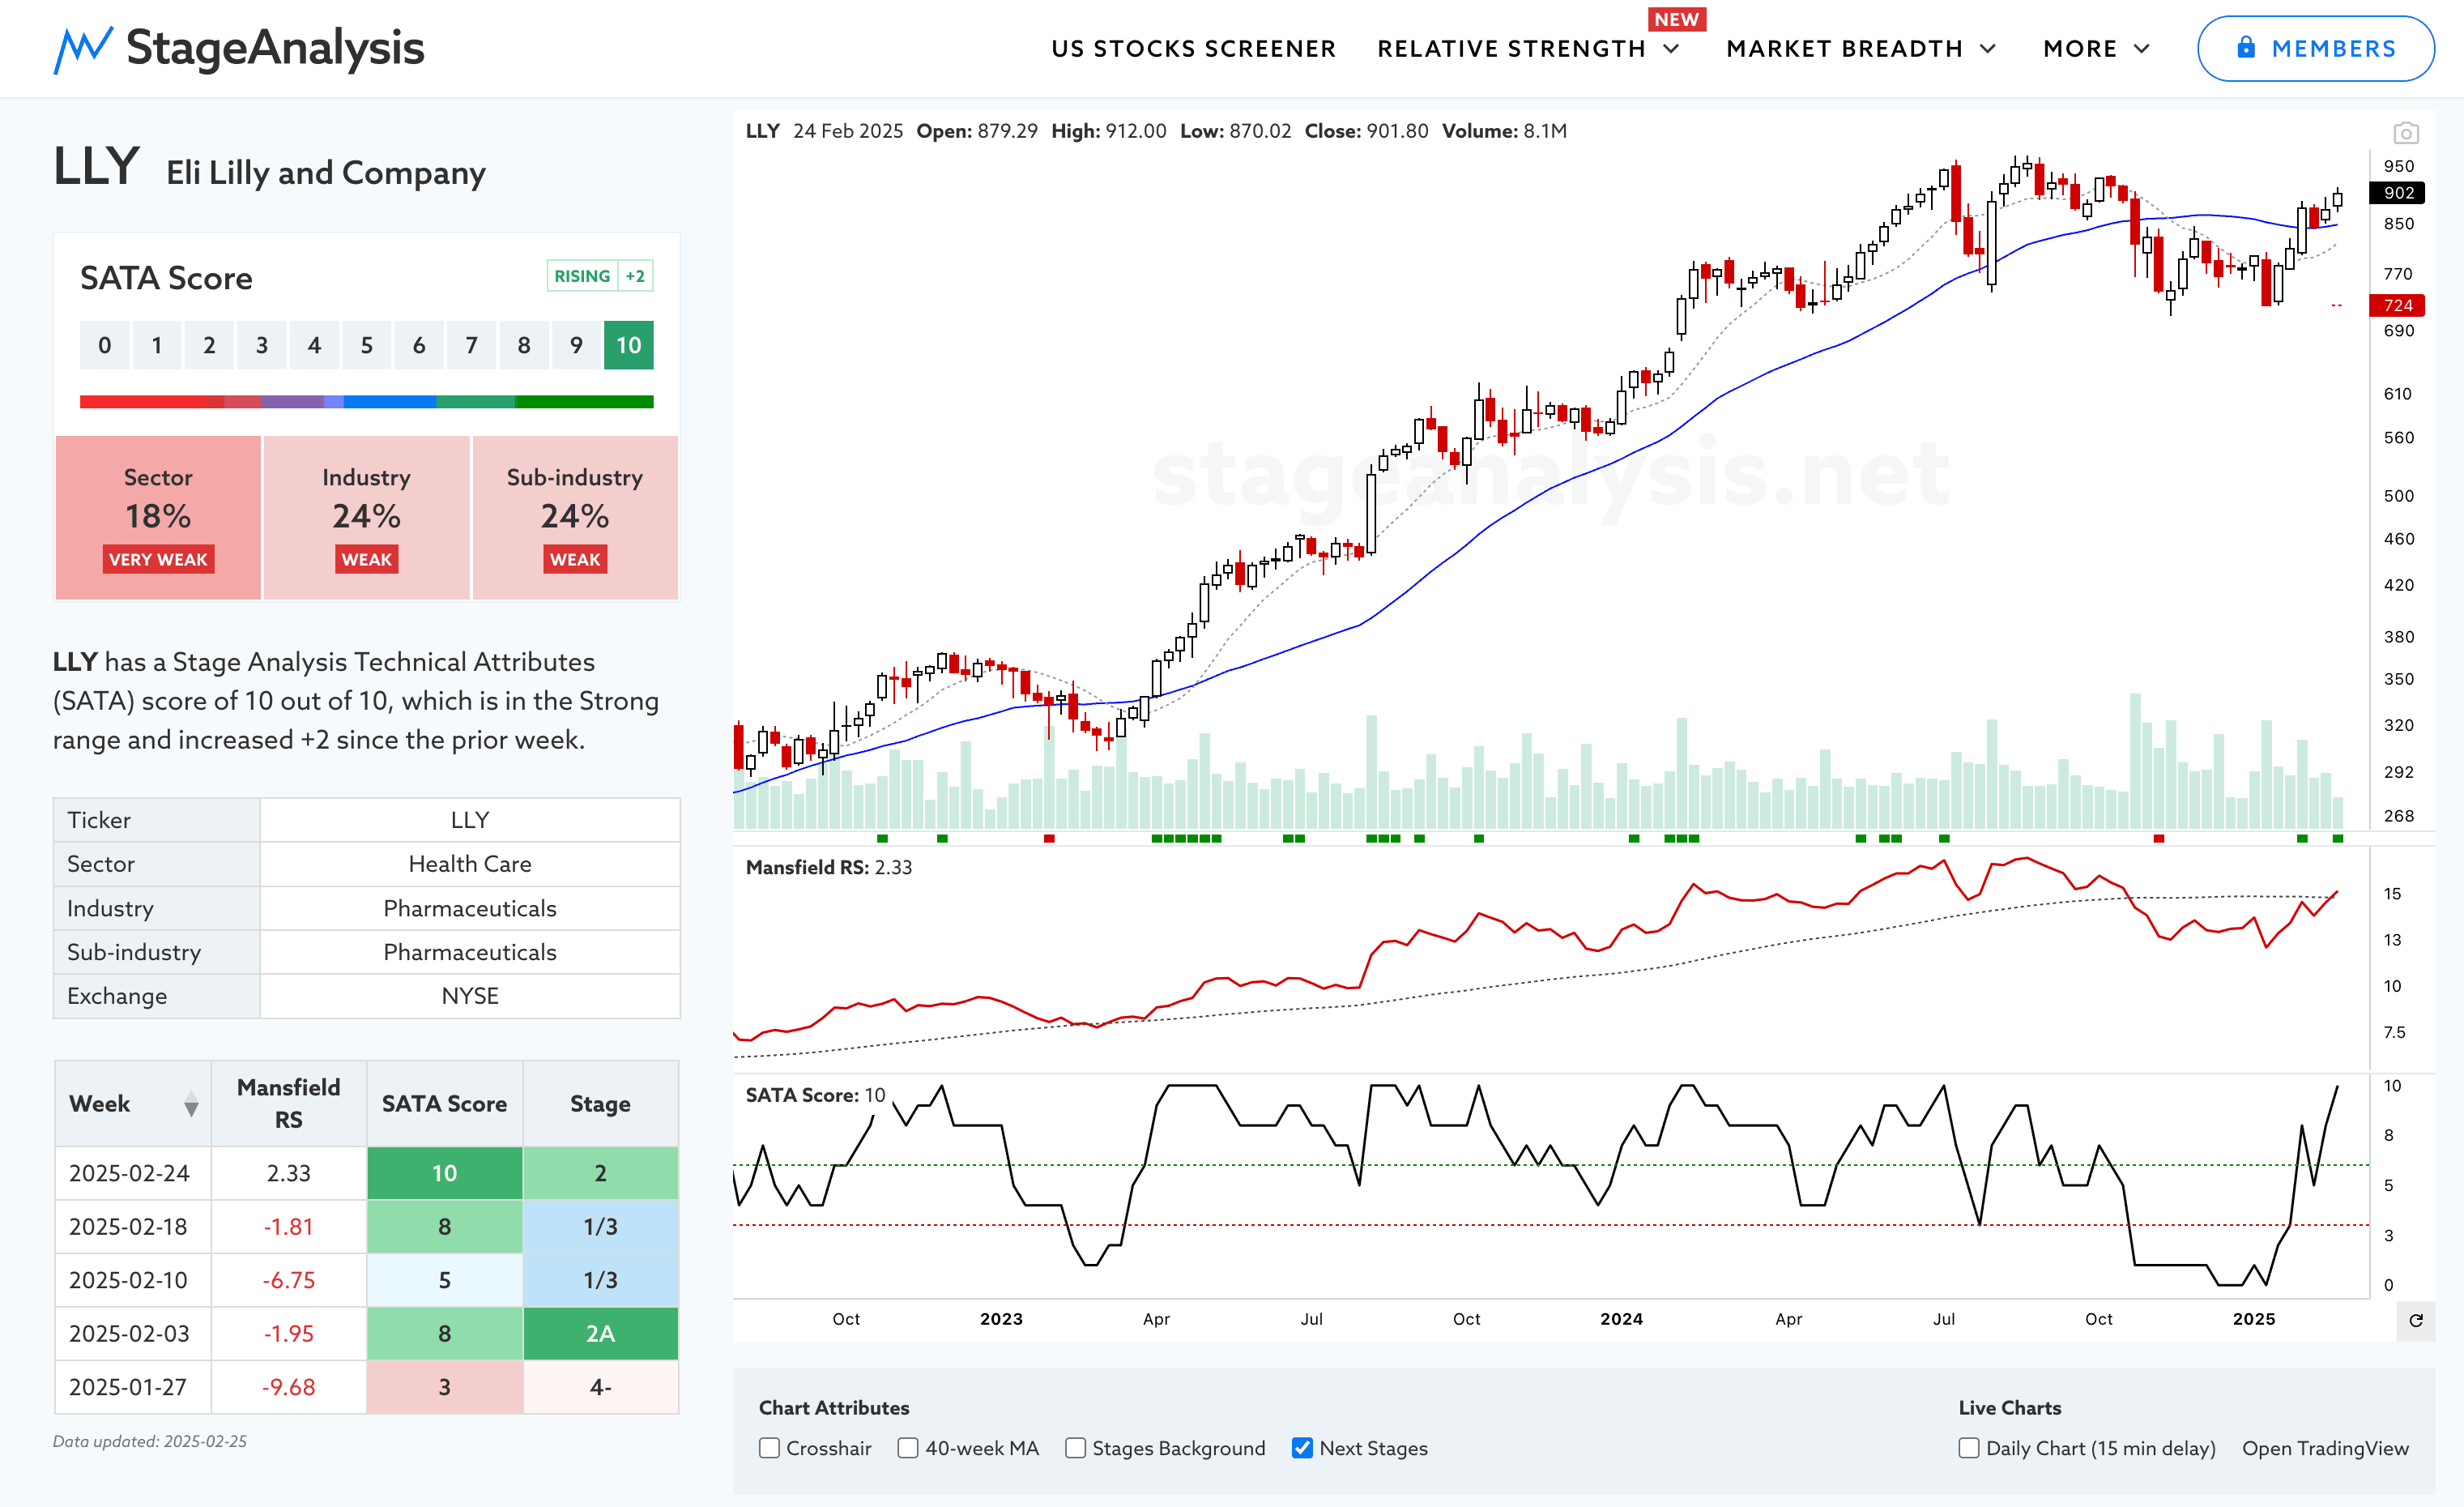Click Pharmaceuticals value in Industry row
This screenshot has width=2464, height=1507.
pos(470,908)
